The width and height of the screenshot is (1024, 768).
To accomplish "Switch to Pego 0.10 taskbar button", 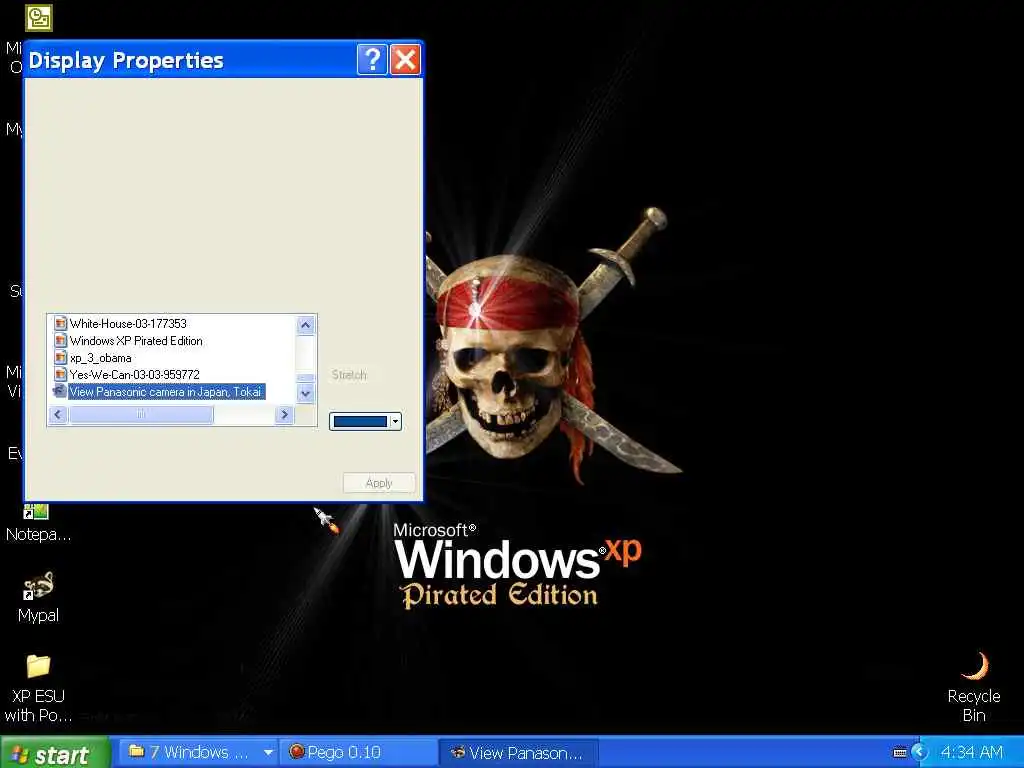I will point(358,752).
